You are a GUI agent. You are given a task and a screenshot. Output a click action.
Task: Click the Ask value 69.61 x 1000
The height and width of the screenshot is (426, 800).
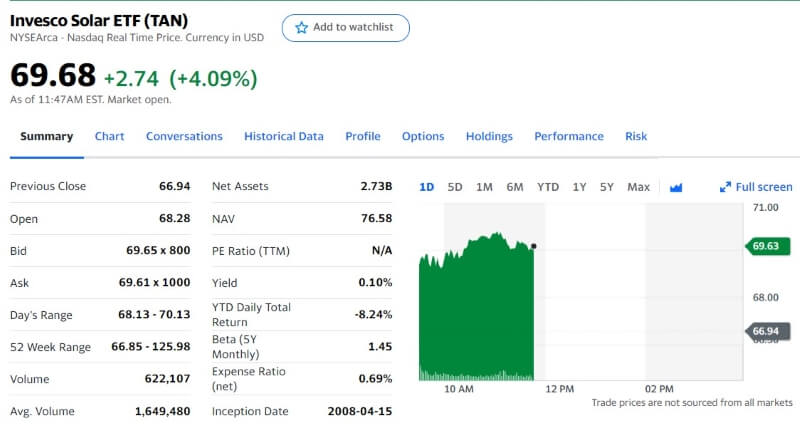[155, 283]
